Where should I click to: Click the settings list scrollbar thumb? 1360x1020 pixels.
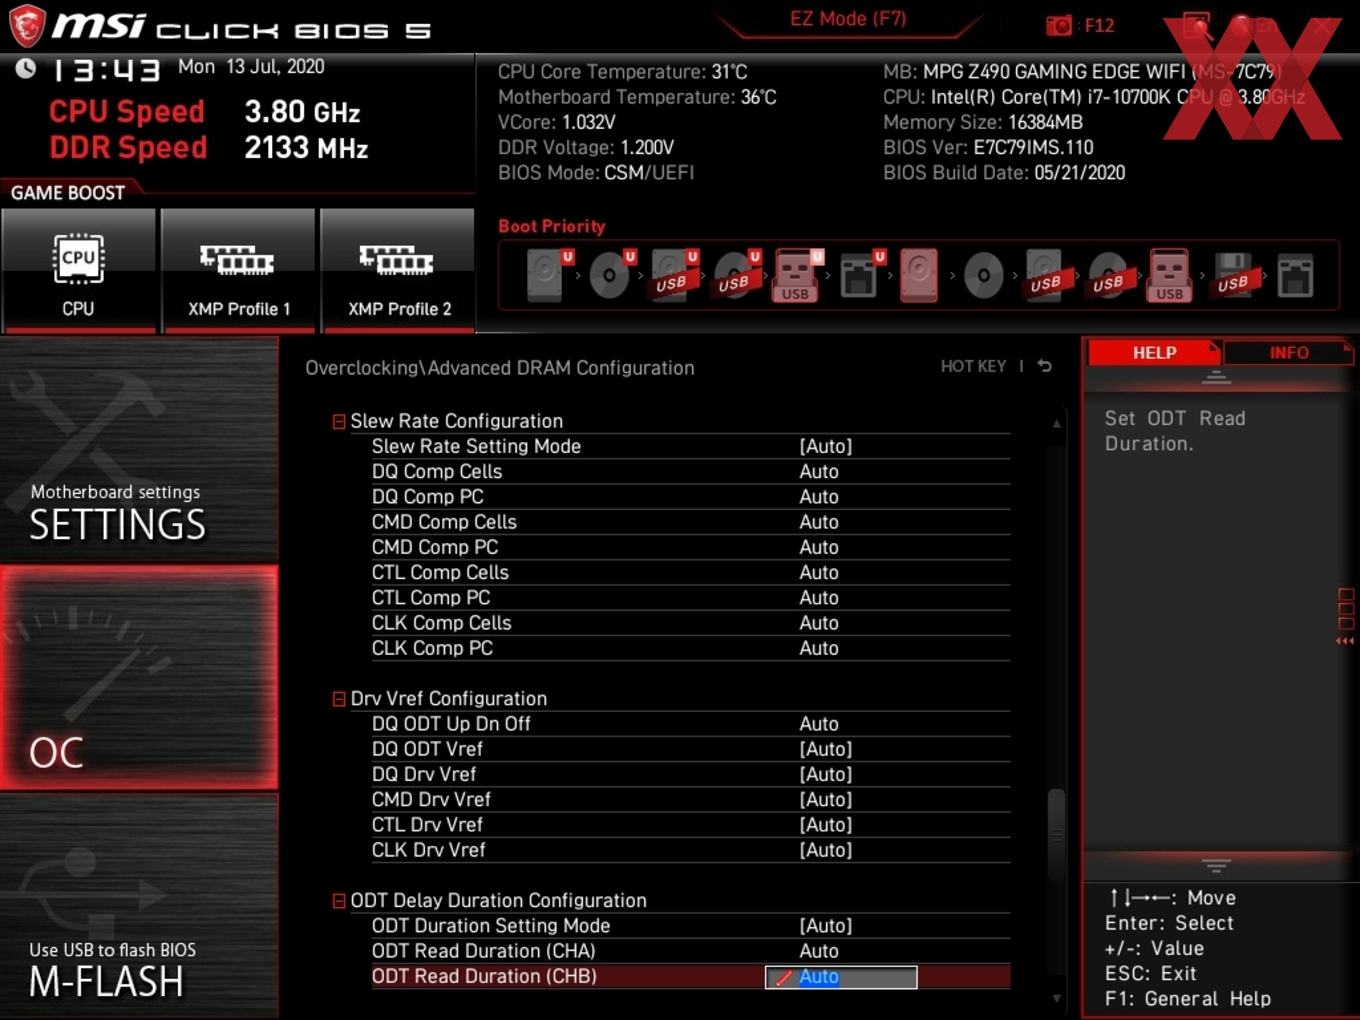click(x=1055, y=834)
